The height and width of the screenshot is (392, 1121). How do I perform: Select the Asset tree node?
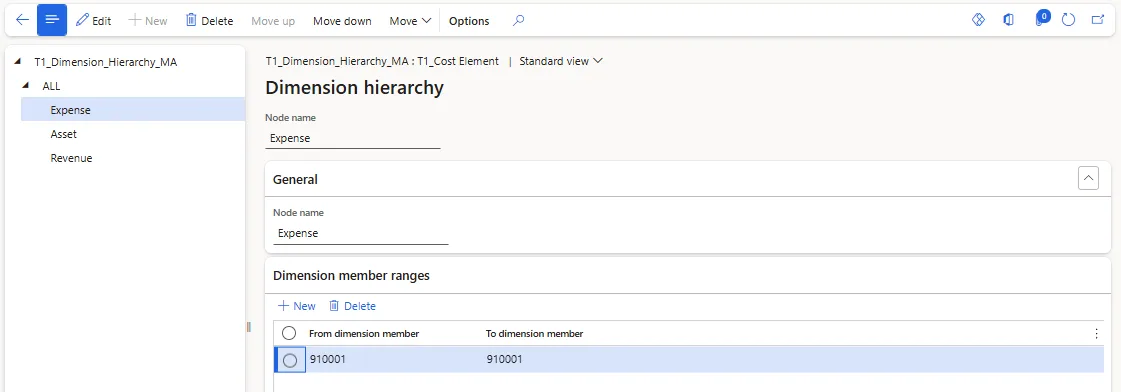(x=64, y=134)
